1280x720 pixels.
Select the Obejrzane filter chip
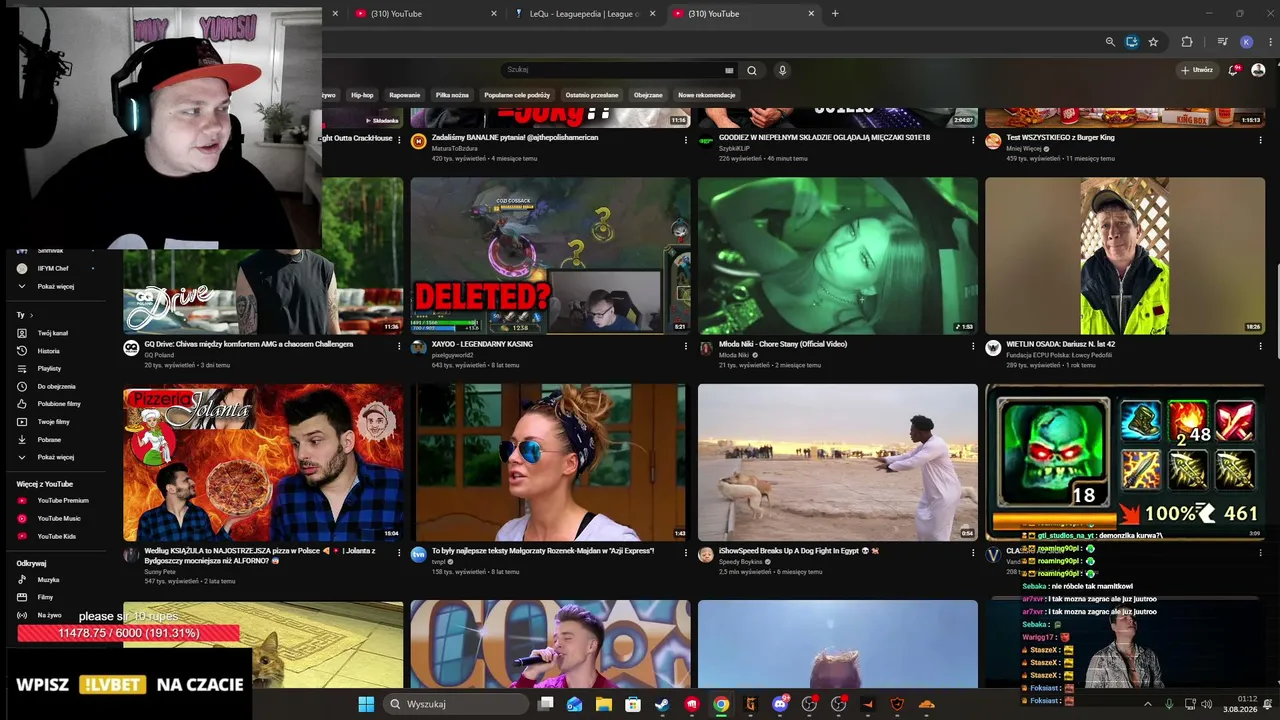[648, 95]
